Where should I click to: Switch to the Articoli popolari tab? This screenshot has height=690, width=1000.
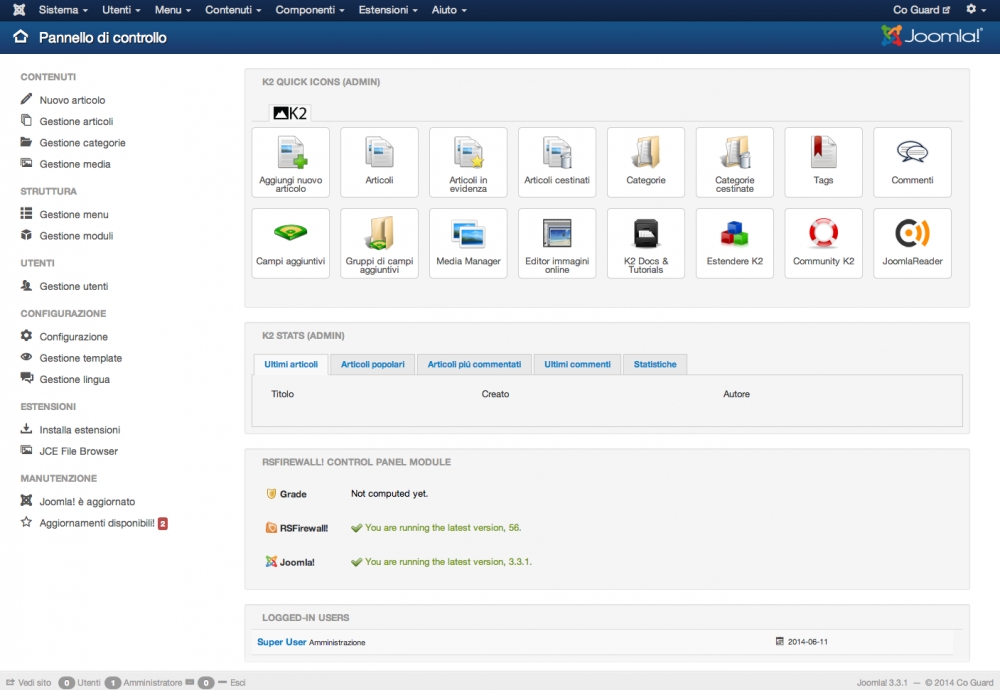372,364
